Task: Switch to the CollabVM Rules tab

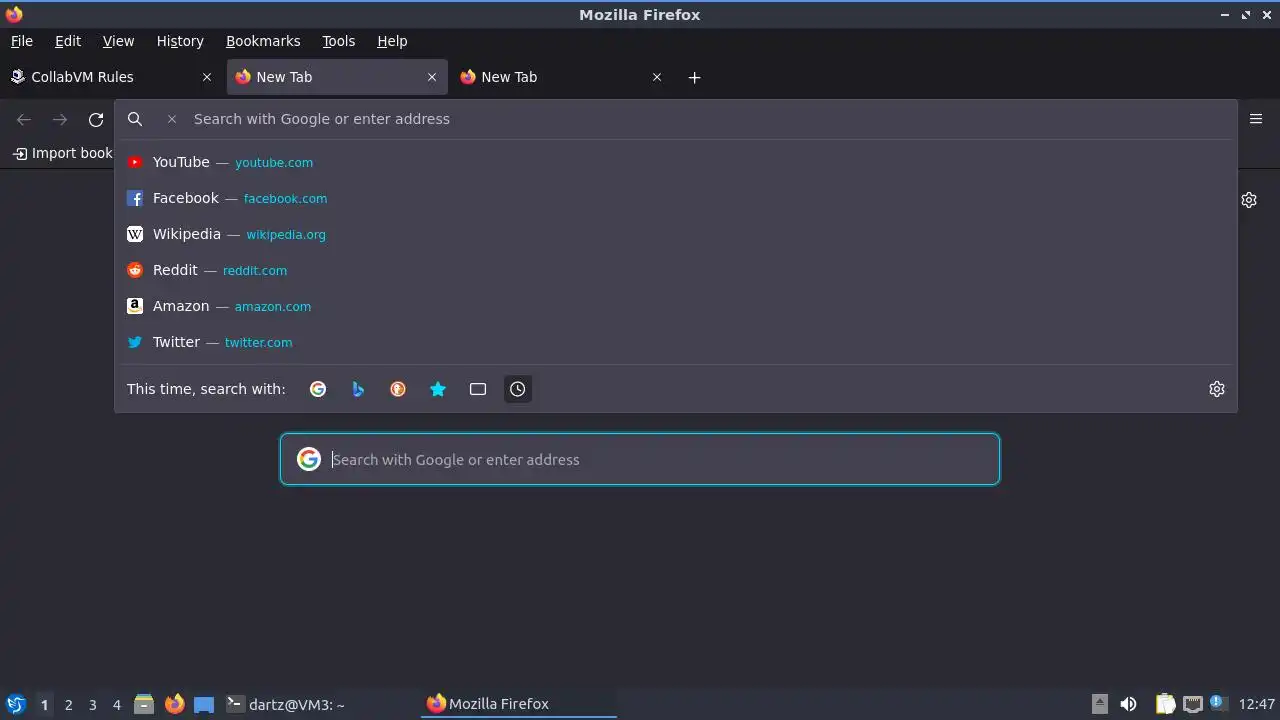Action: (x=111, y=77)
